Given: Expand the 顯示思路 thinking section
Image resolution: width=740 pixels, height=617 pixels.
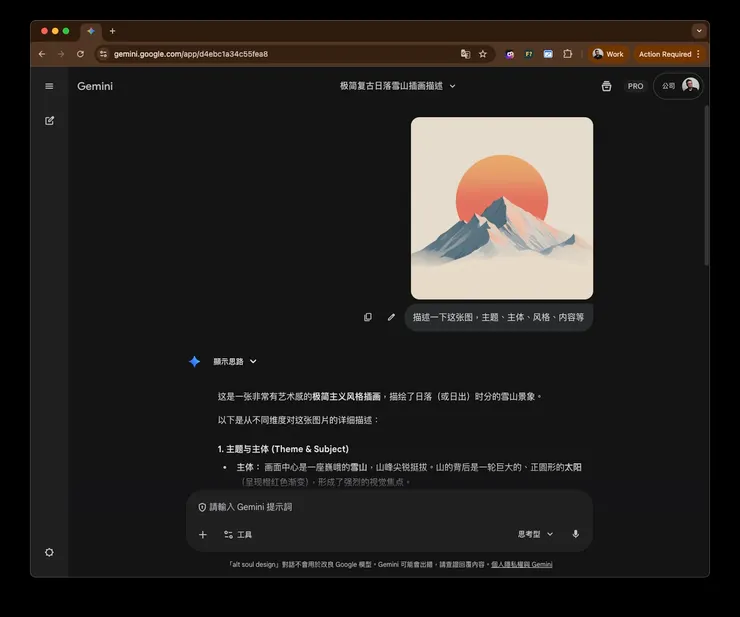Looking at the screenshot, I should coord(235,361).
